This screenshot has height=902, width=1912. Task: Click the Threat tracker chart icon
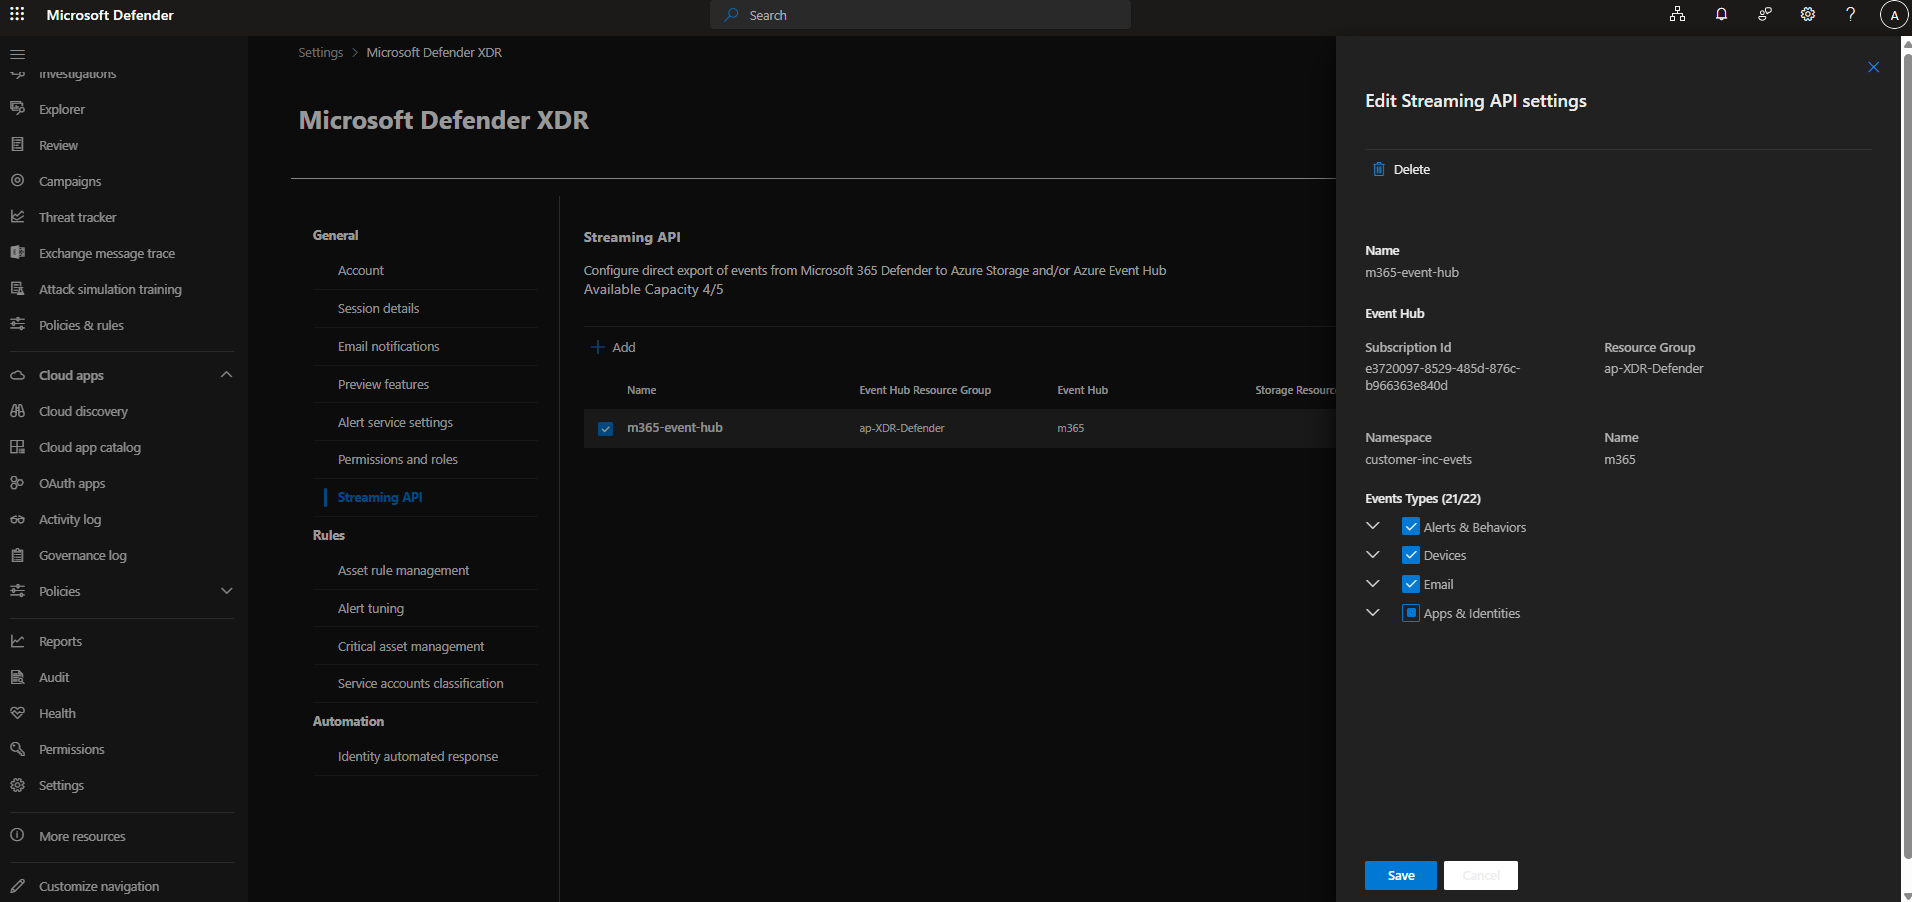coord(17,217)
